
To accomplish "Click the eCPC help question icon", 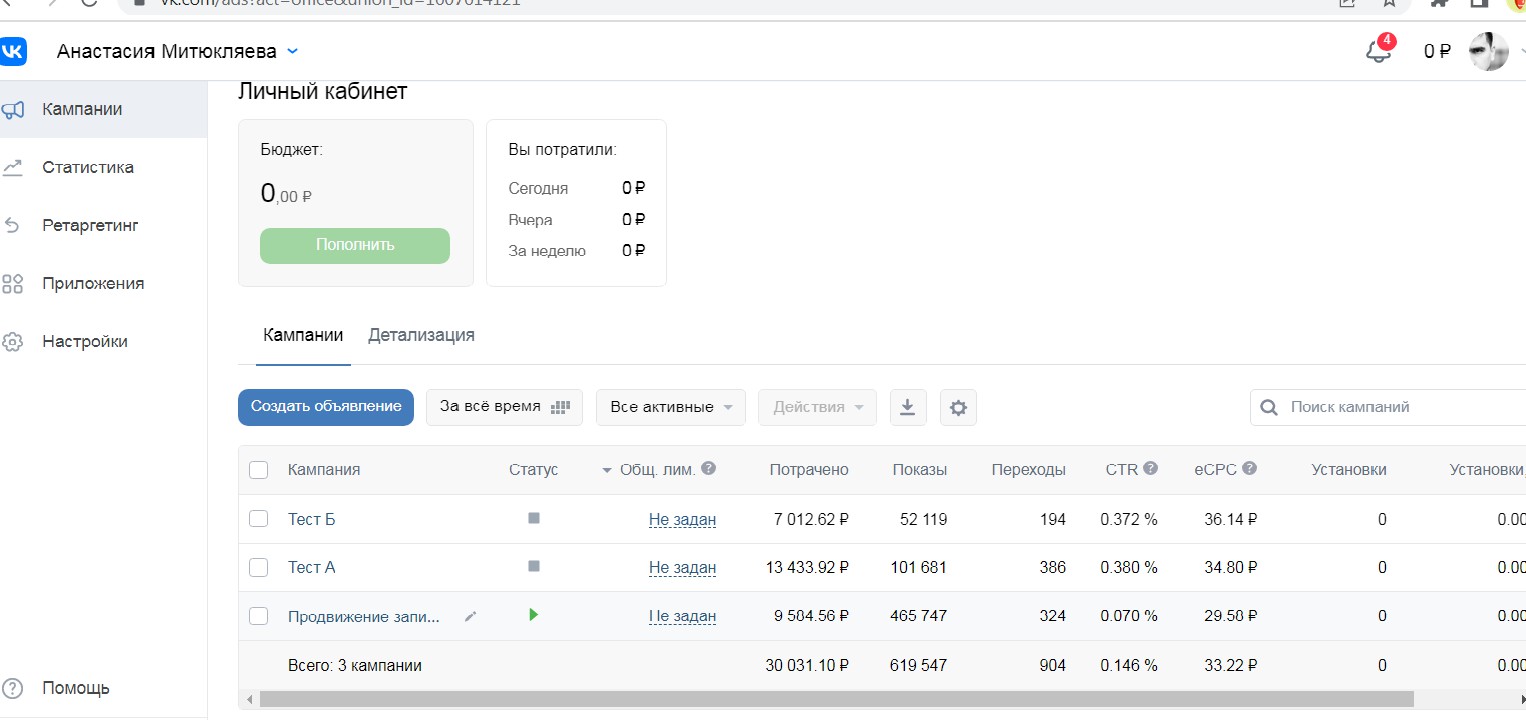I will click(1250, 468).
